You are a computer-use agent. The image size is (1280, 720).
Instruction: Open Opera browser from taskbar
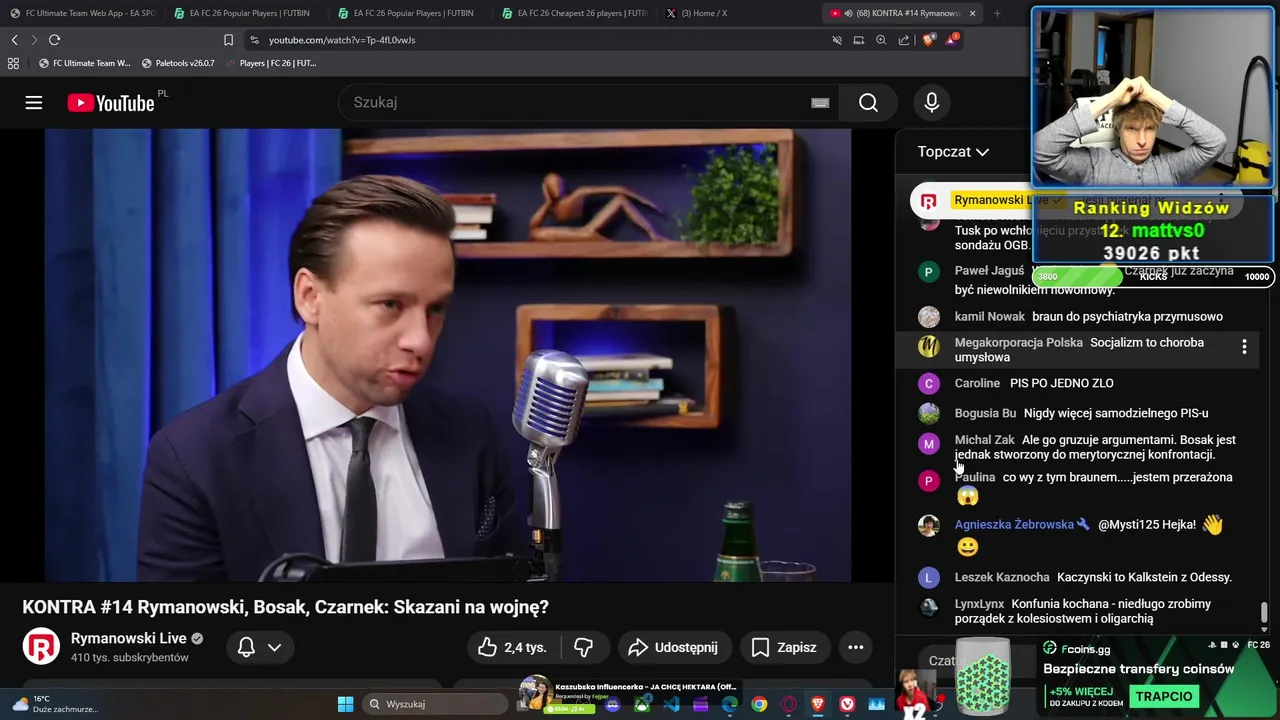(788, 704)
